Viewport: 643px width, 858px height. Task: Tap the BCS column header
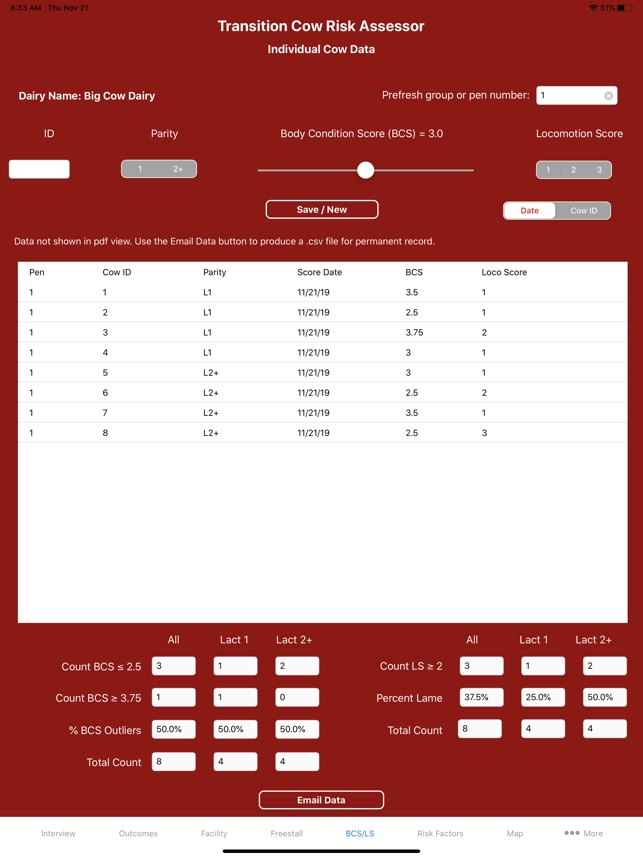click(414, 272)
